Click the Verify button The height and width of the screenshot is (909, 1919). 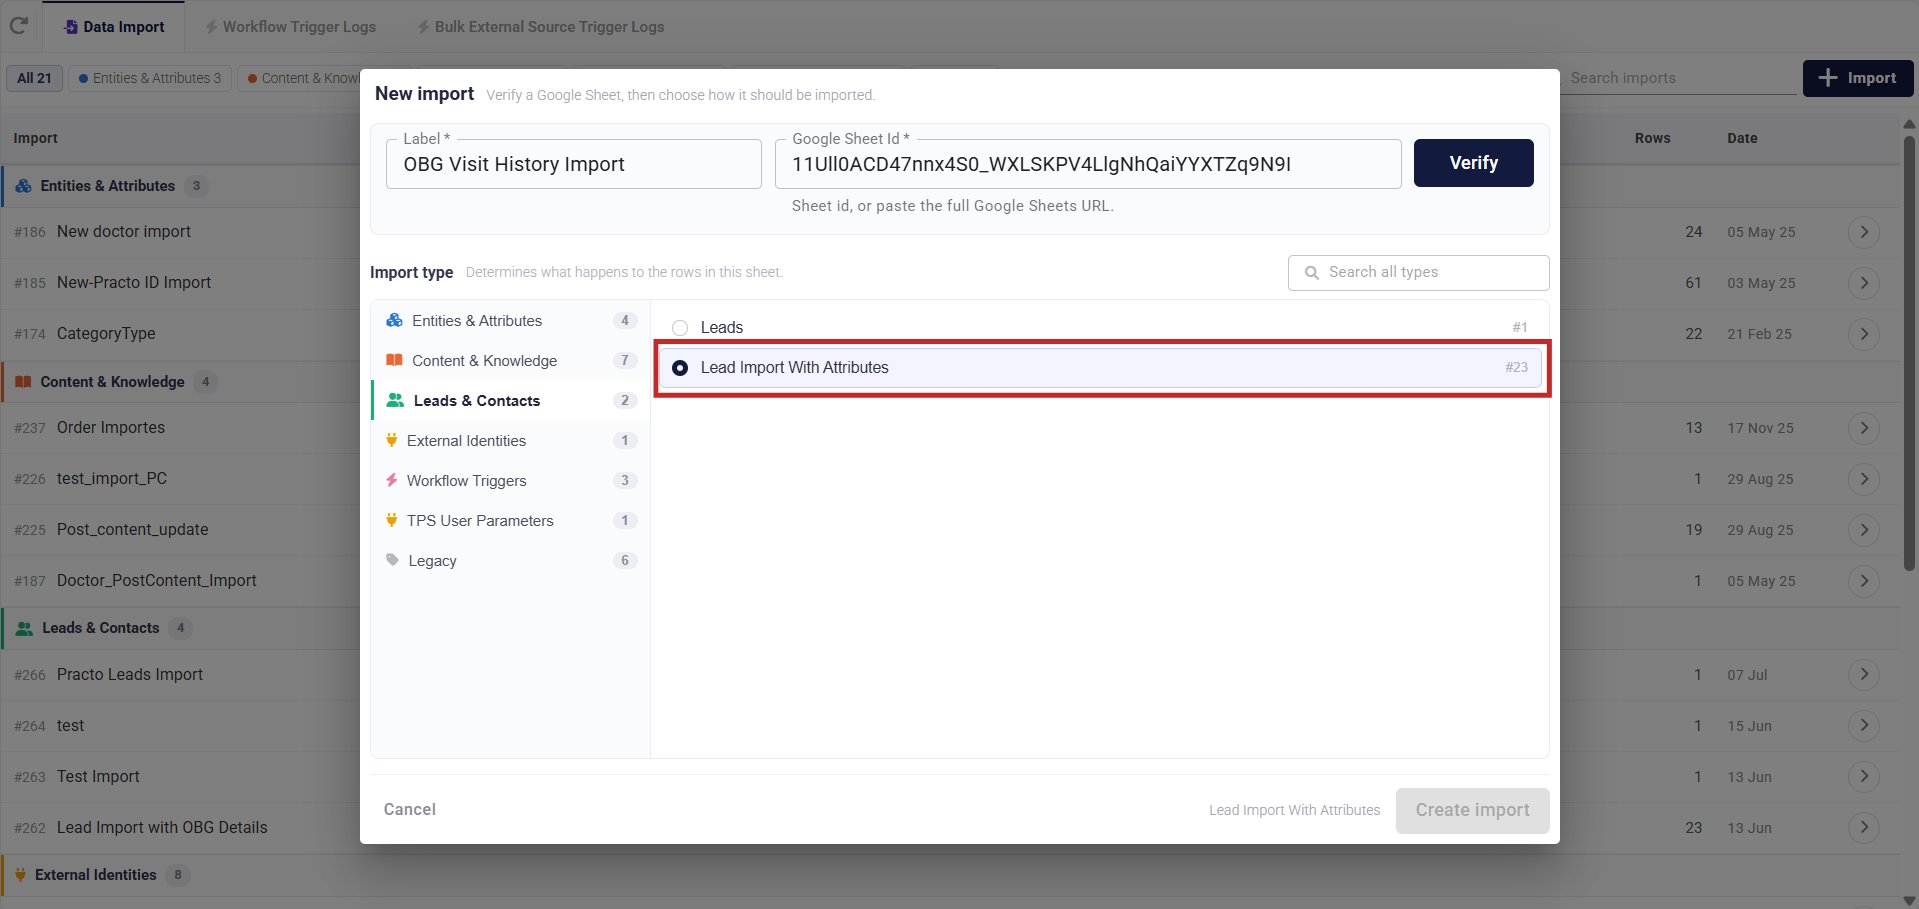point(1473,163)
